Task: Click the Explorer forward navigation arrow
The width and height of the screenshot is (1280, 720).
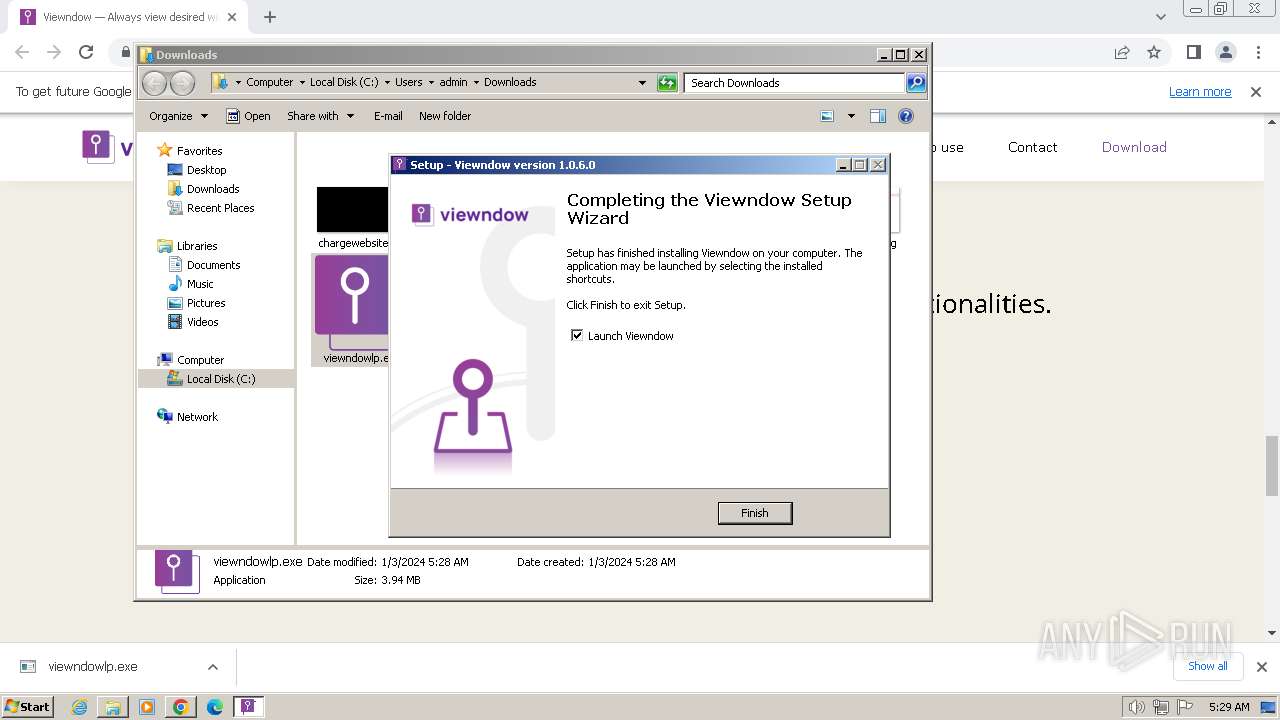Action: pyautogui.click(x=182, y=83)
